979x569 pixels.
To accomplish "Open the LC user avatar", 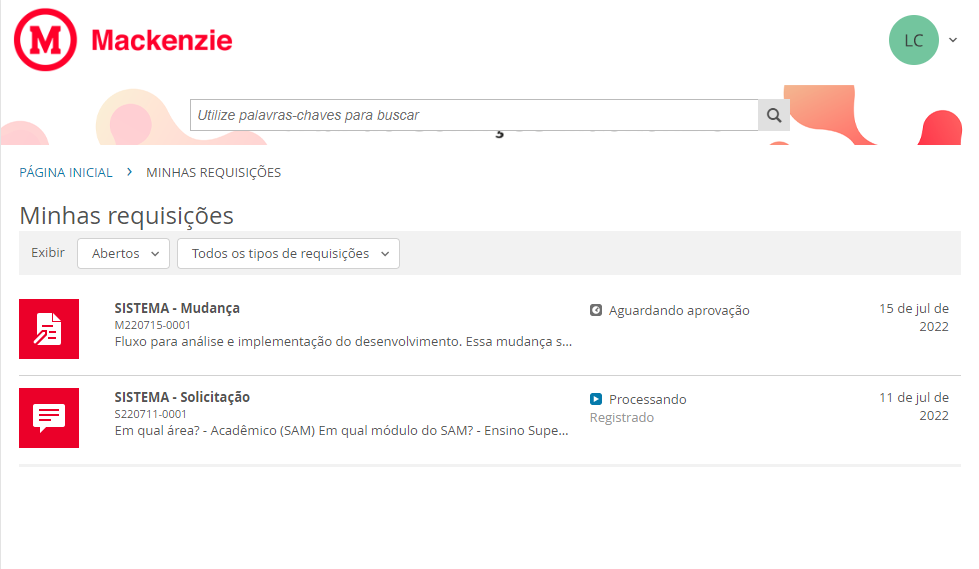I will [913, 40].
